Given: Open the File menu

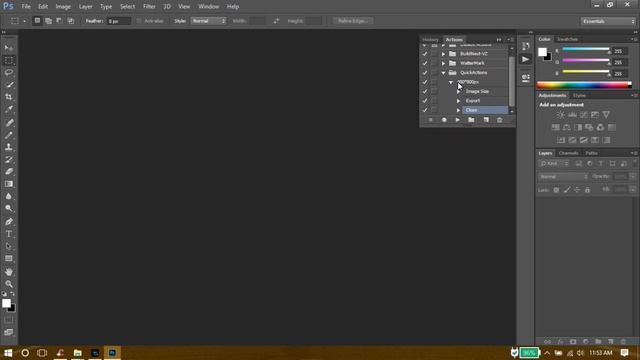Looking at the screenshot, I should coord(26,7).
